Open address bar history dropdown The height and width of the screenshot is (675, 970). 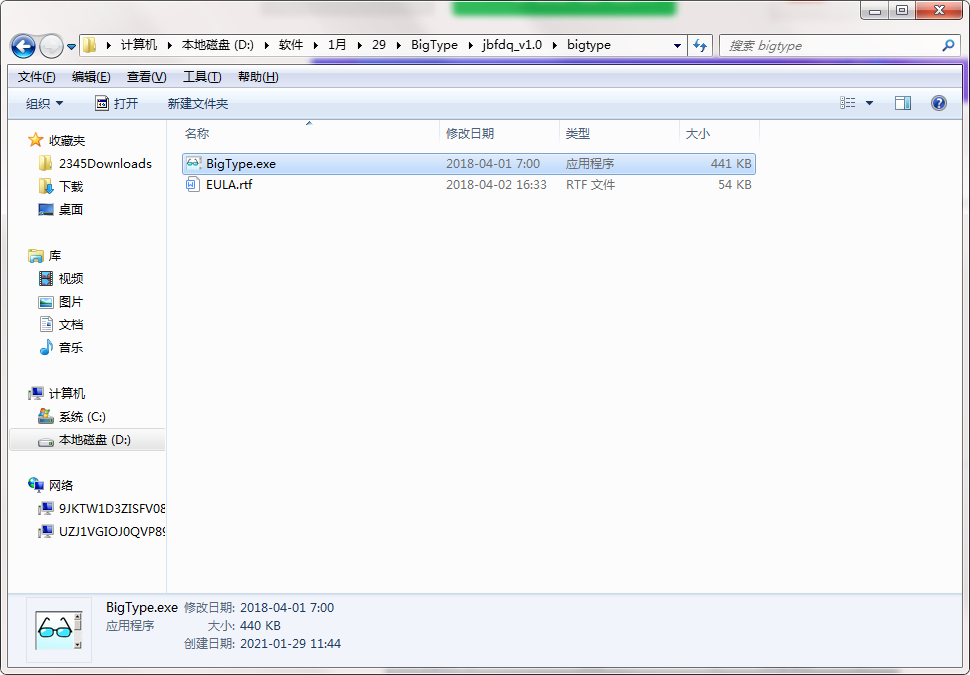(x=677, y=46)
